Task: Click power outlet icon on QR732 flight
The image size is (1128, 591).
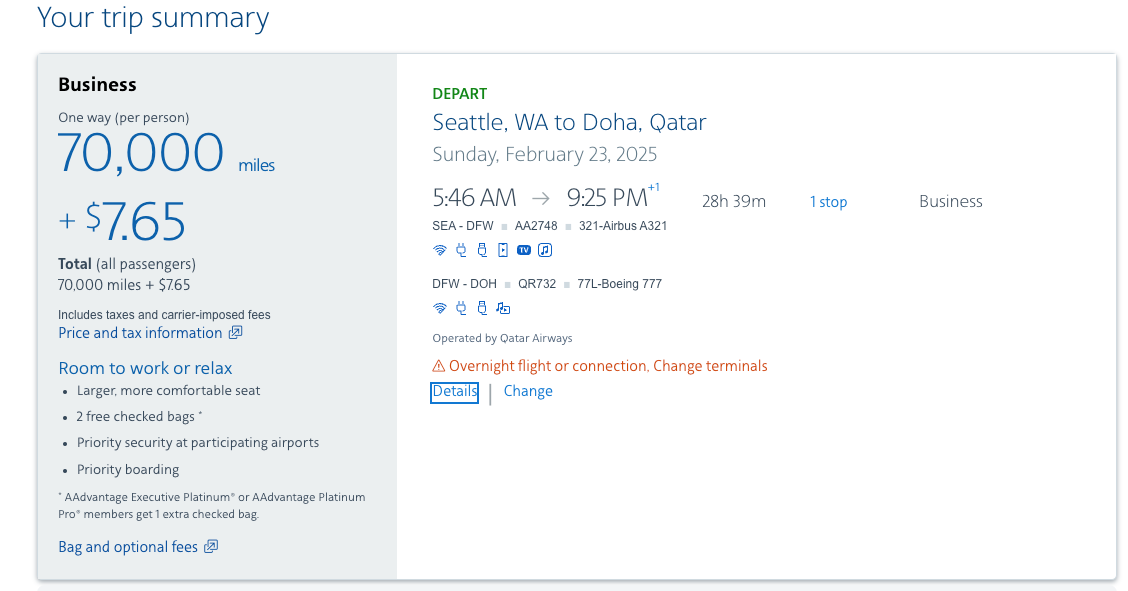Action: tap(461, 308)
